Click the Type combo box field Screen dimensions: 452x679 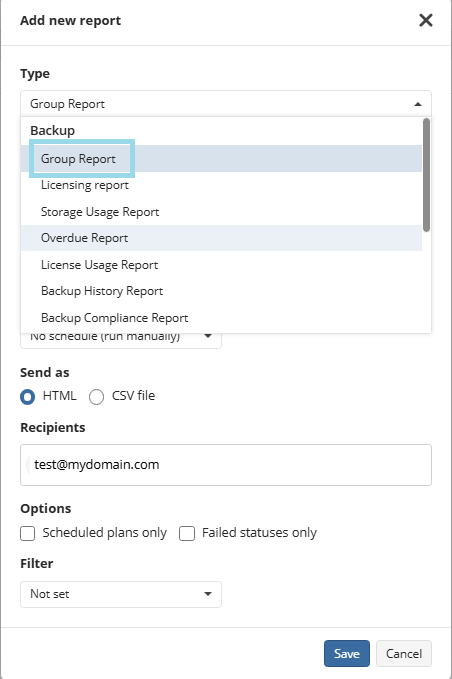pos(226,104)
